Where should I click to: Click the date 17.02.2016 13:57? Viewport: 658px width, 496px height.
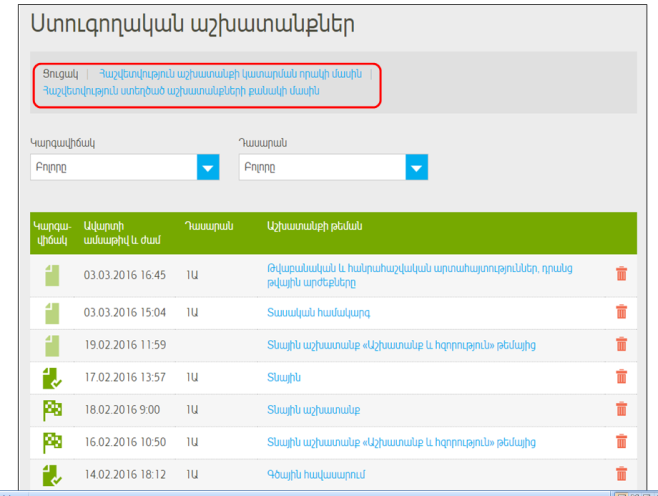125,377
